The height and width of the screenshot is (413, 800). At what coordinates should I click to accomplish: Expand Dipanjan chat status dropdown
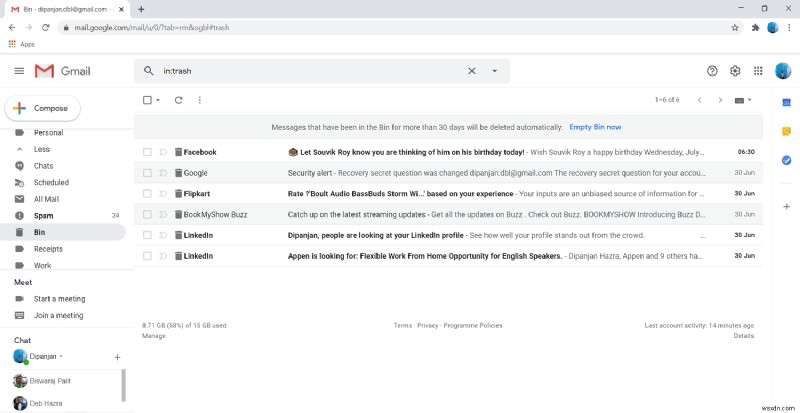pos(61,356)
